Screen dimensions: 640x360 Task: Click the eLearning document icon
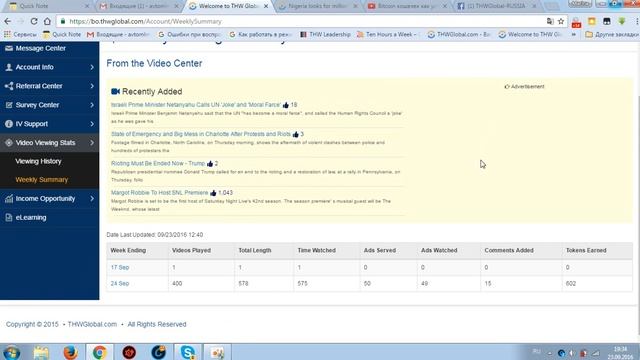point(9,218)
